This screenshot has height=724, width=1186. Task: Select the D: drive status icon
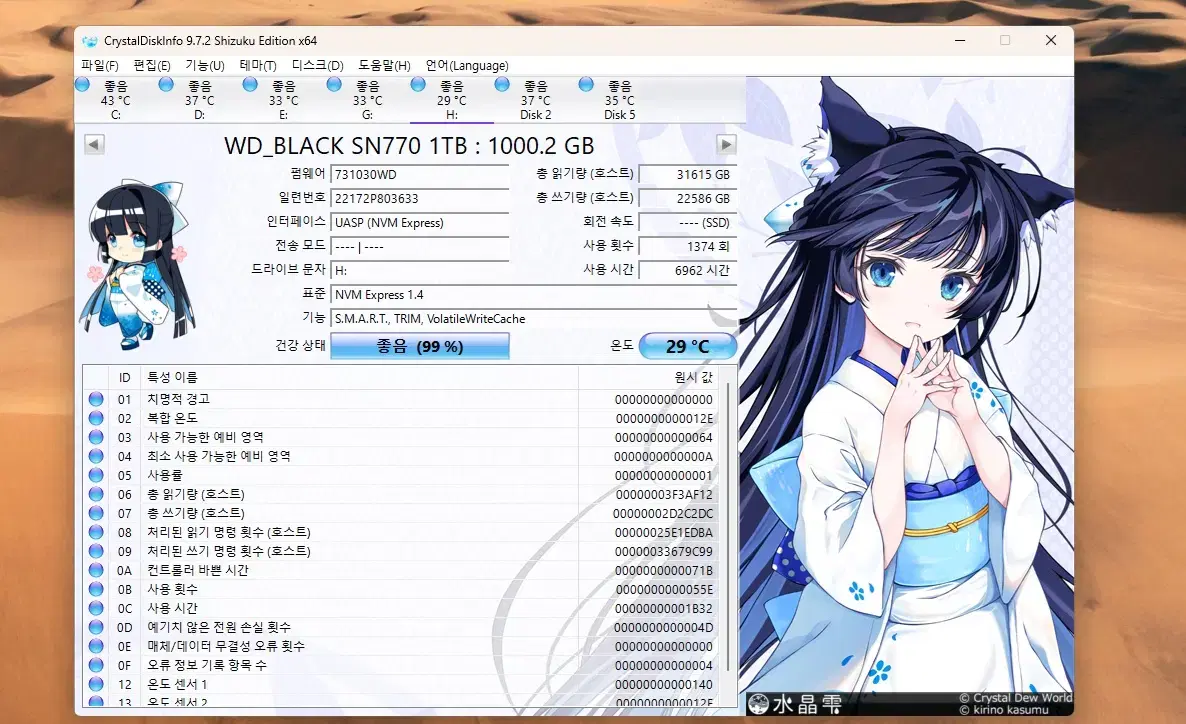click(x=166, y=85)
